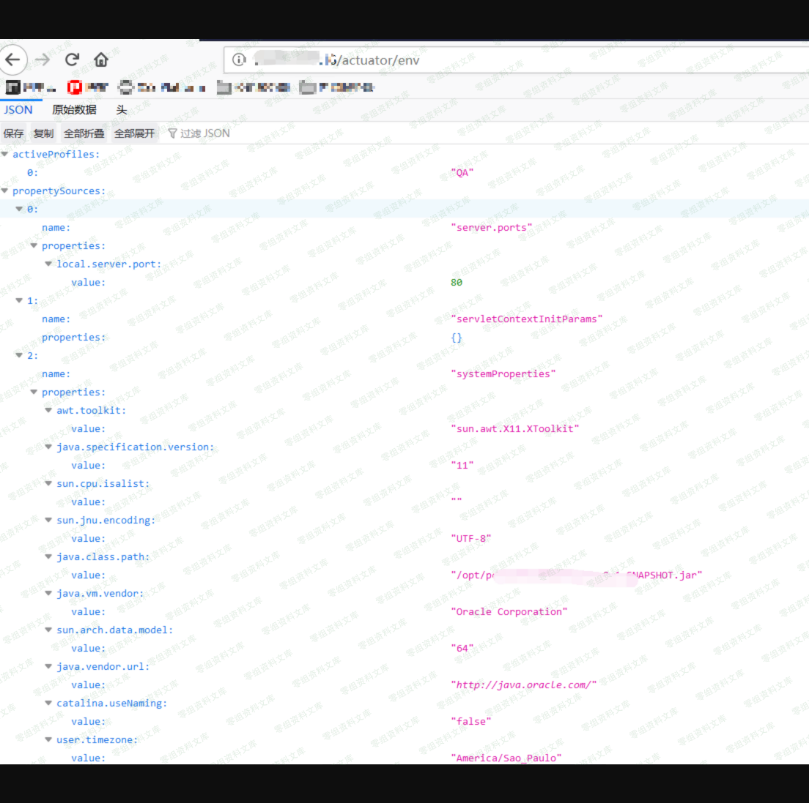Click the 保存 save button

point(14,133)
